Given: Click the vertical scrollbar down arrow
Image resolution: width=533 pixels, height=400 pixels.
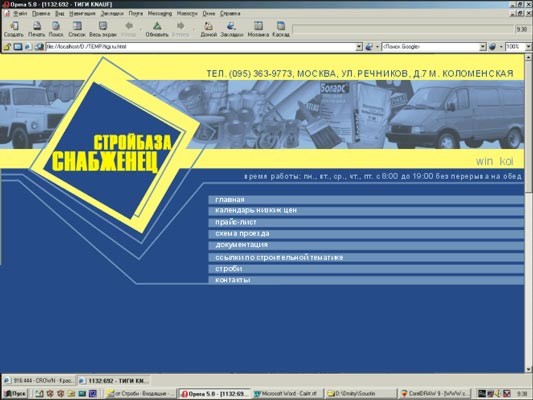Looking at the screenshot, I should tap(528, 369).
